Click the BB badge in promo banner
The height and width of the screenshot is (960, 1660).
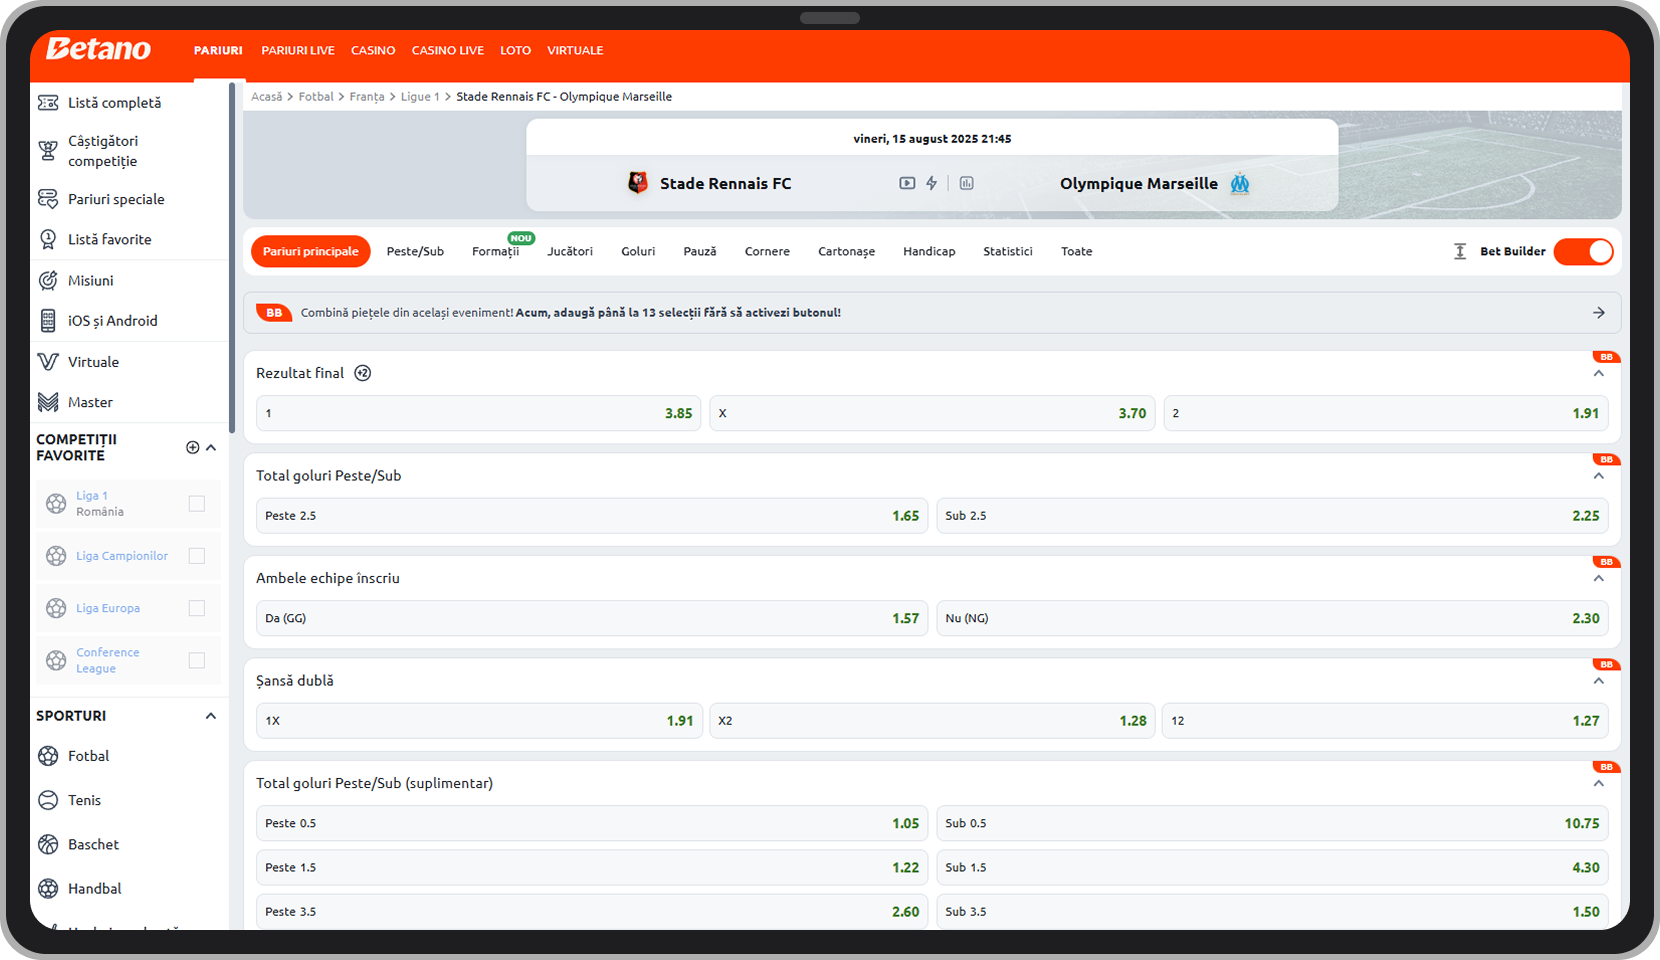[x=274, y=313]
